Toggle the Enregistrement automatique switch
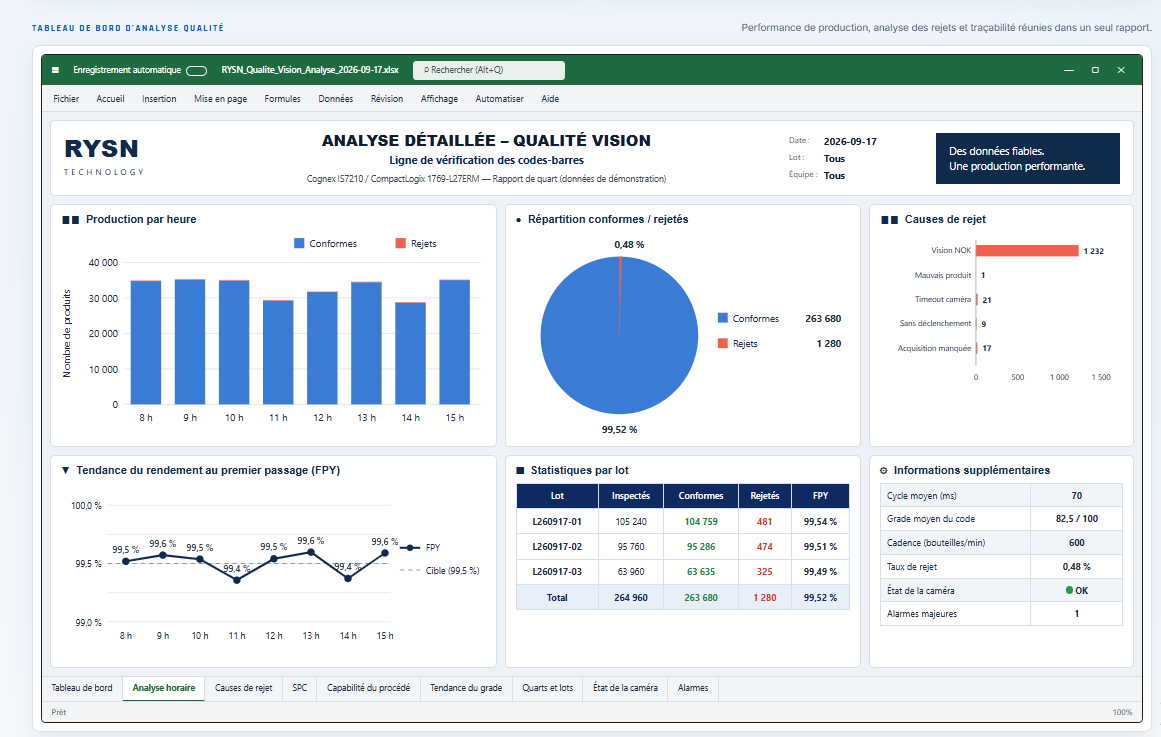Viewport: 1161px width, 737px height. pyautogui.click(x=196, y=70)
